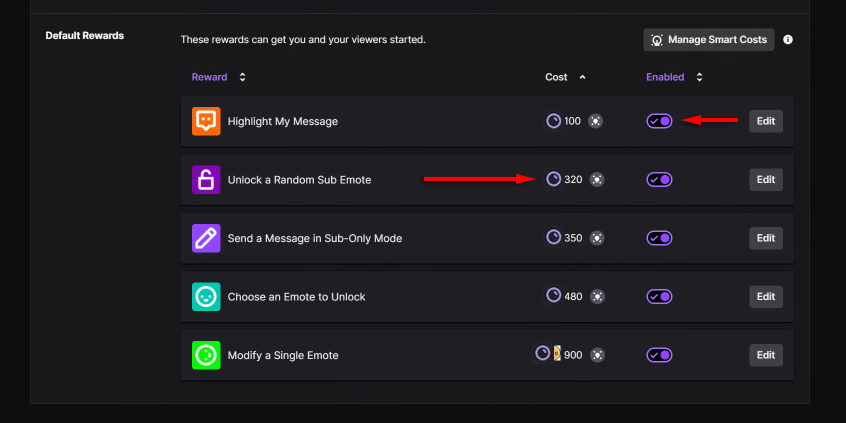Toggle the Send a Message in Sub-Only Mode switch

pyautogui.click(x=659, y=238)
